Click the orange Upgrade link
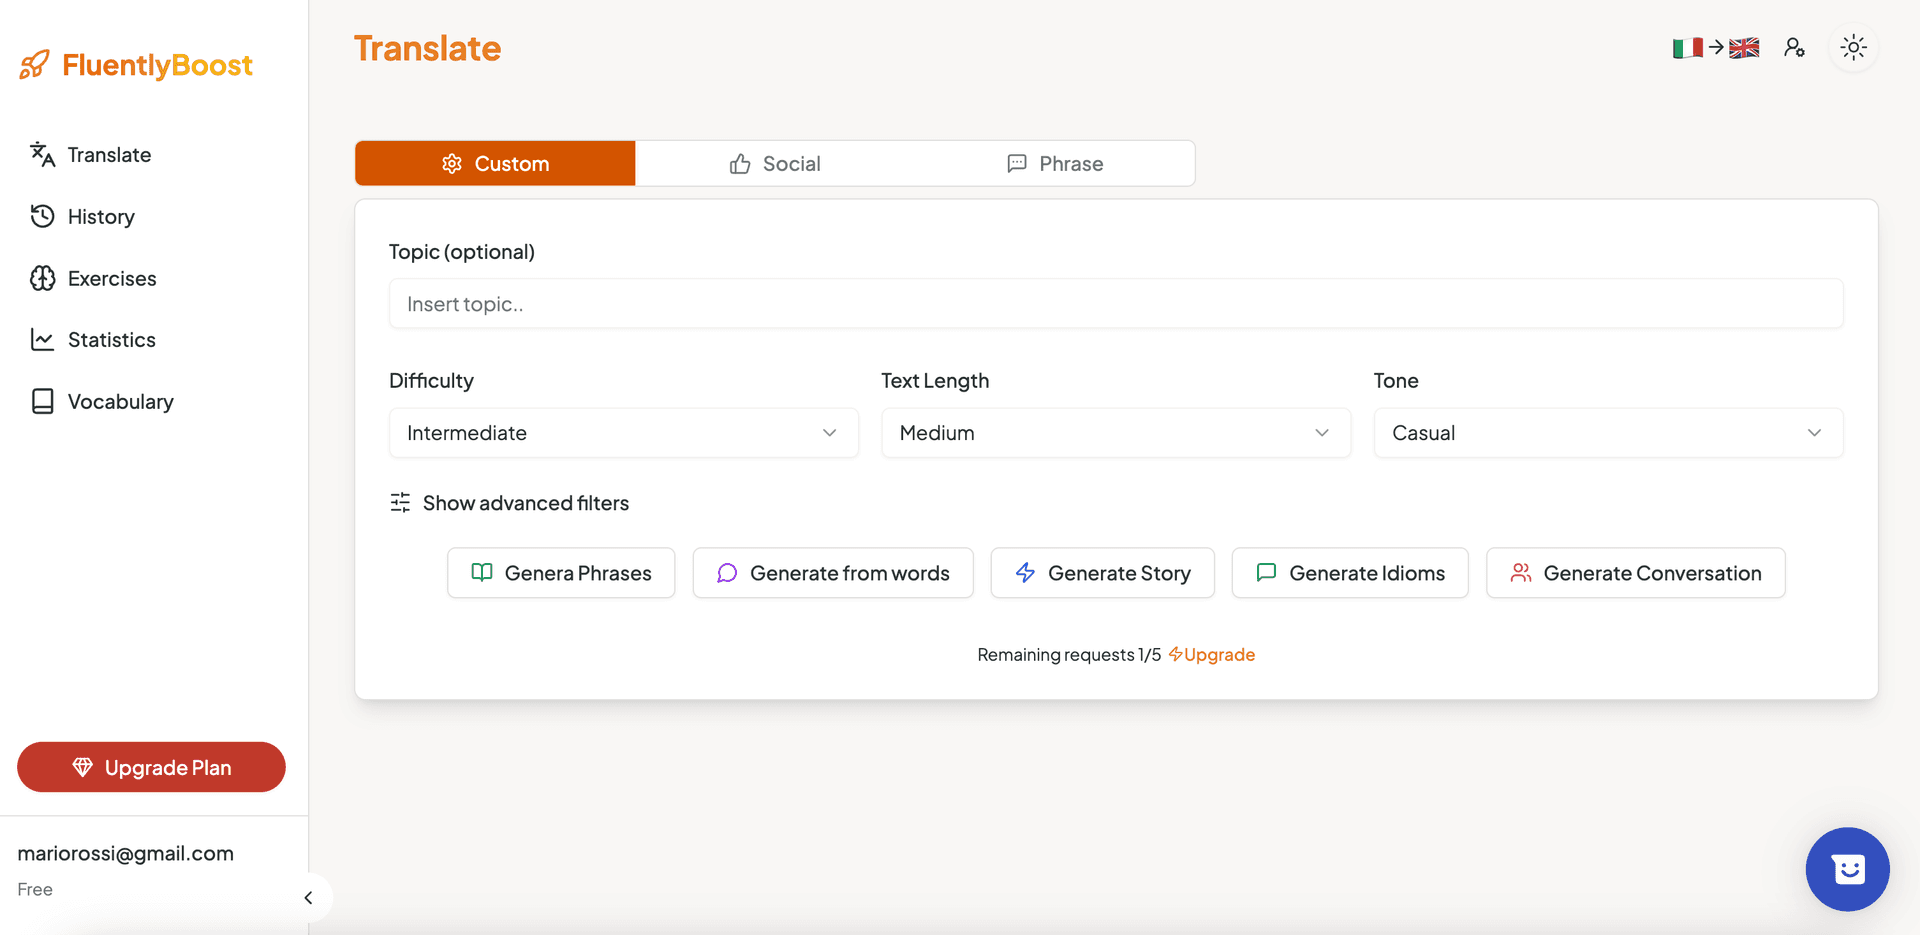This screenshot has height=935, width=1920. pos(1212,655)
